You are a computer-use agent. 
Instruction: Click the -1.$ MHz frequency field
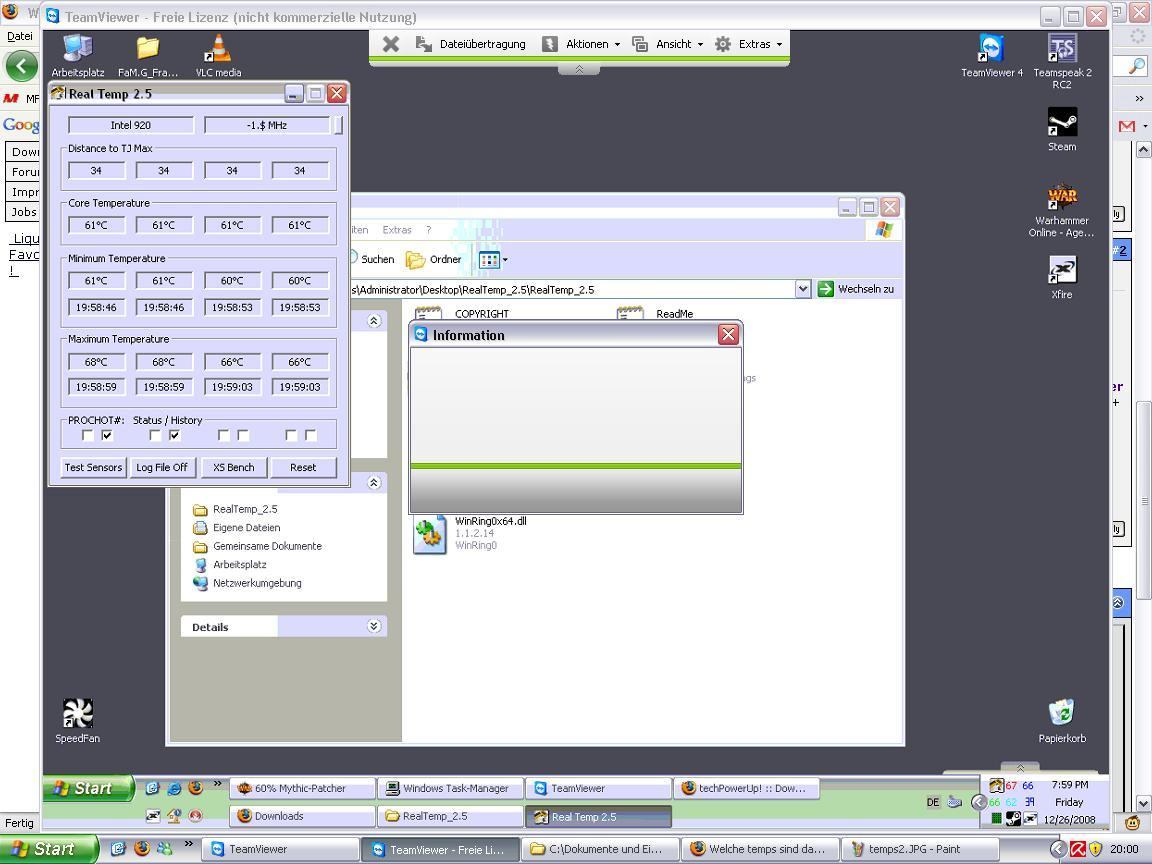pyautogui.click(x=267, y=125)
